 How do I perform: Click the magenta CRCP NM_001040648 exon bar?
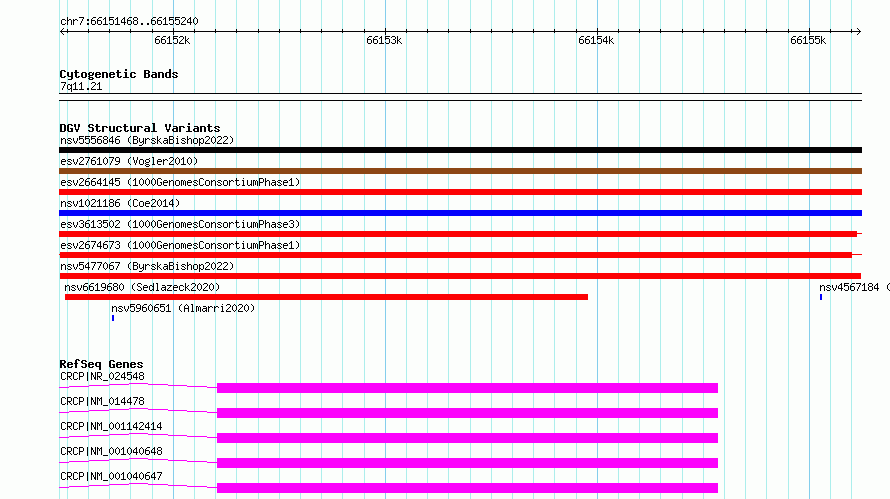coord(467,463)
